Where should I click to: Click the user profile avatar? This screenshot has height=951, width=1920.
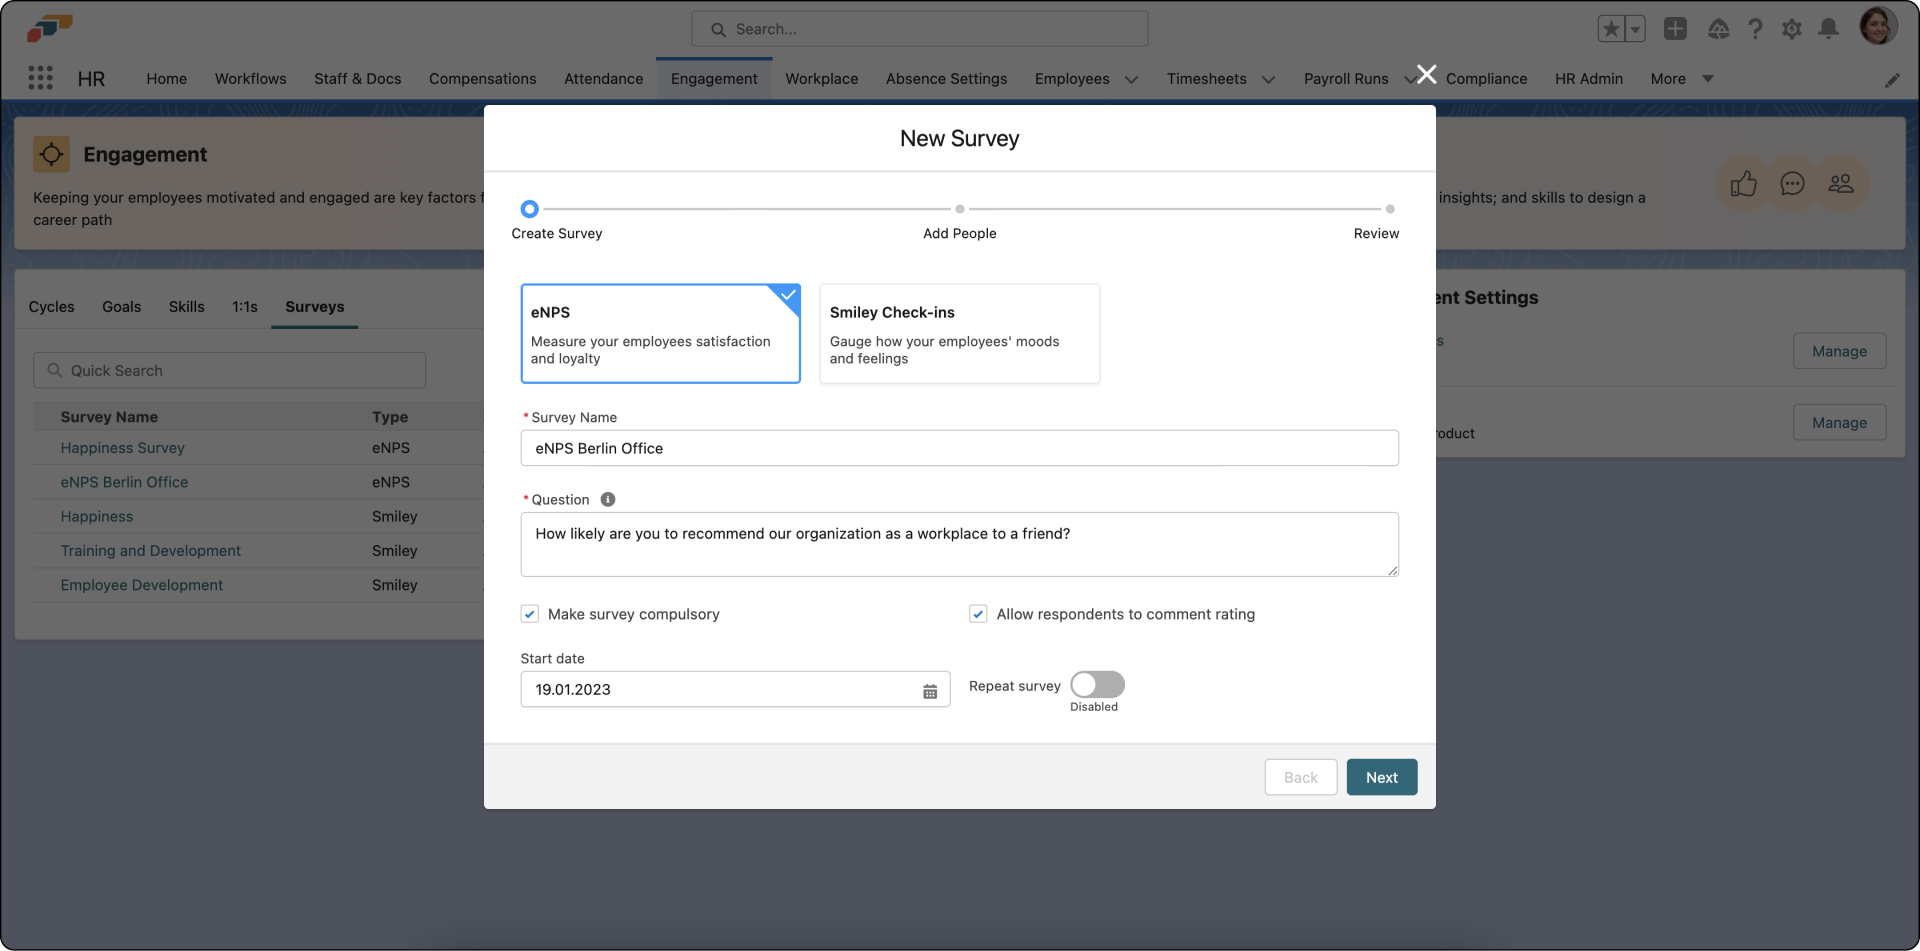coord(1879,26)
